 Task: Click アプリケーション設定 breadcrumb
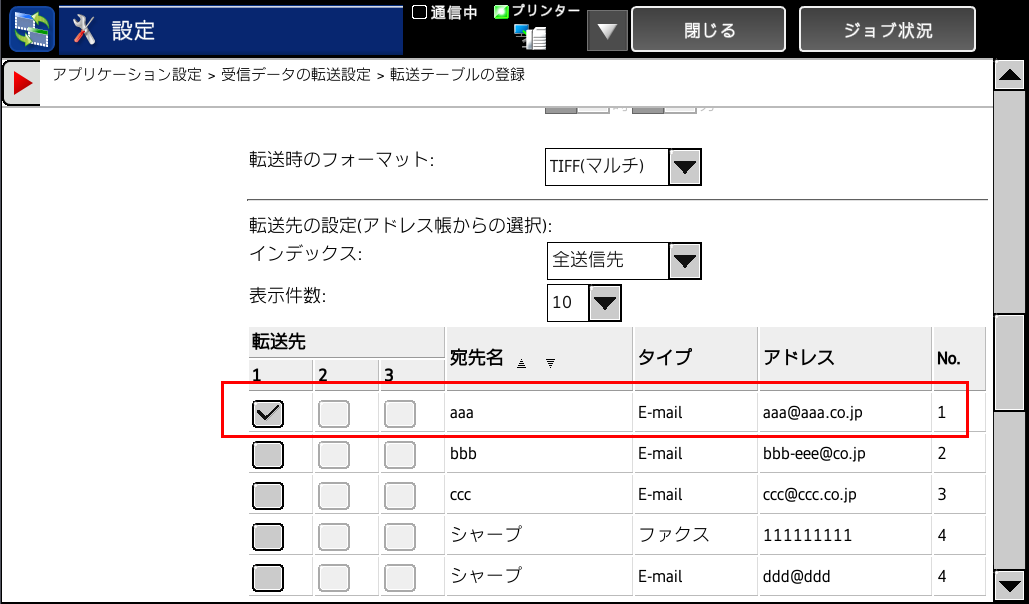coord(127,75)
